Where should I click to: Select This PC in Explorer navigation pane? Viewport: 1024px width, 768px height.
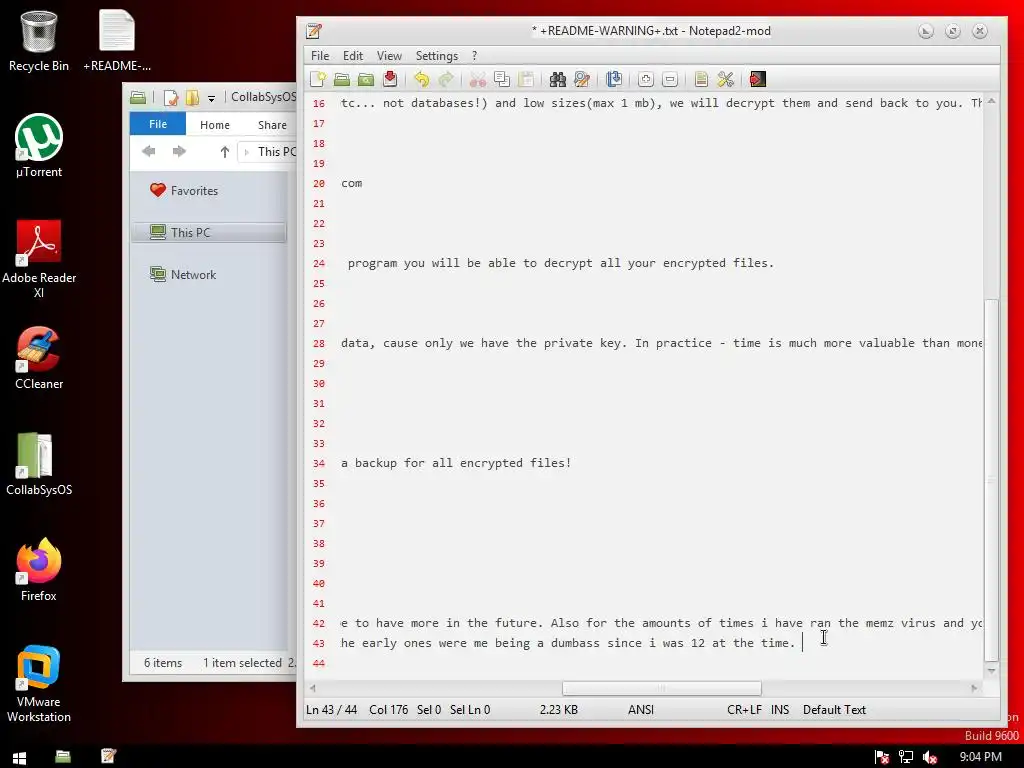209,232
